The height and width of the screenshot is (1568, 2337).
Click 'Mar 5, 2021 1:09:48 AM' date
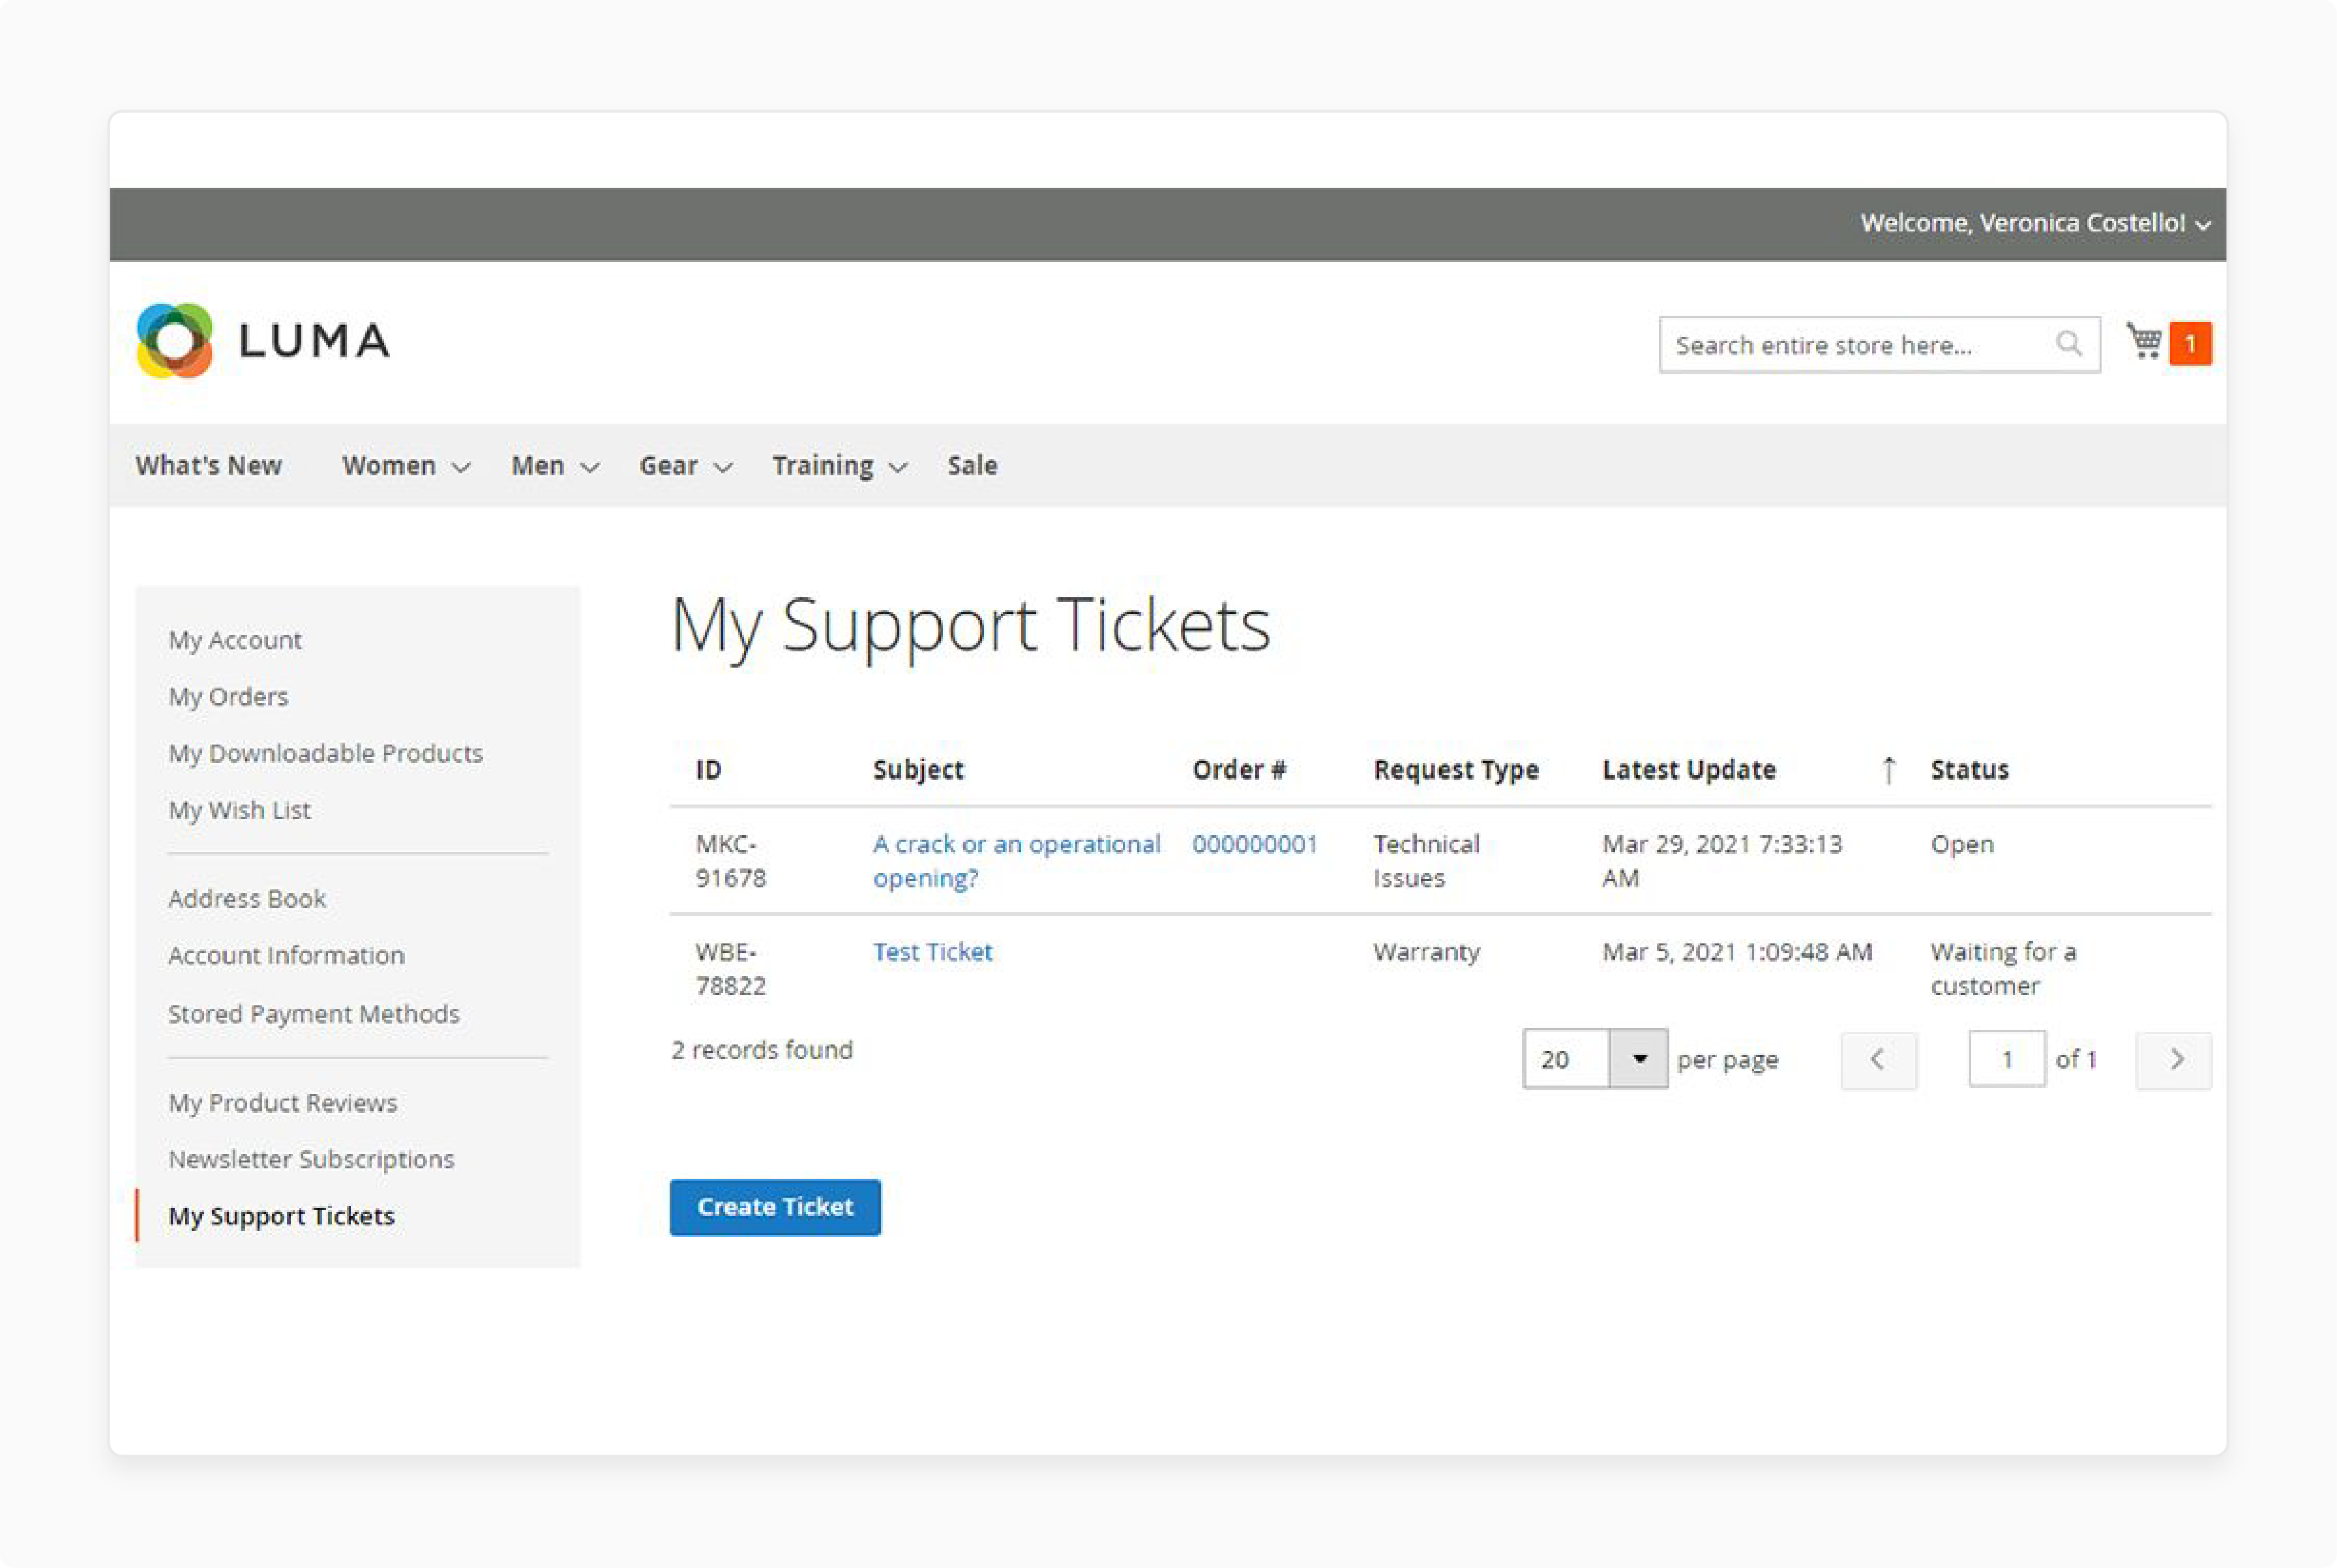(1737, 952)
